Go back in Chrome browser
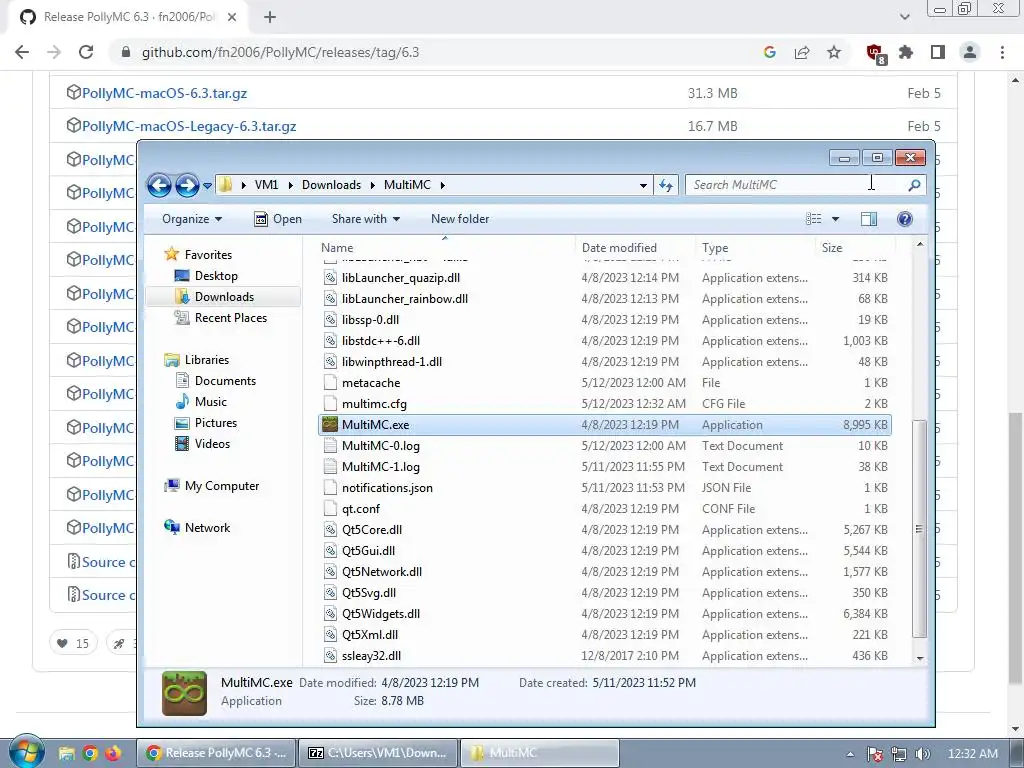This screenshot has height=768, width=1024. click(x=22, y=52)
